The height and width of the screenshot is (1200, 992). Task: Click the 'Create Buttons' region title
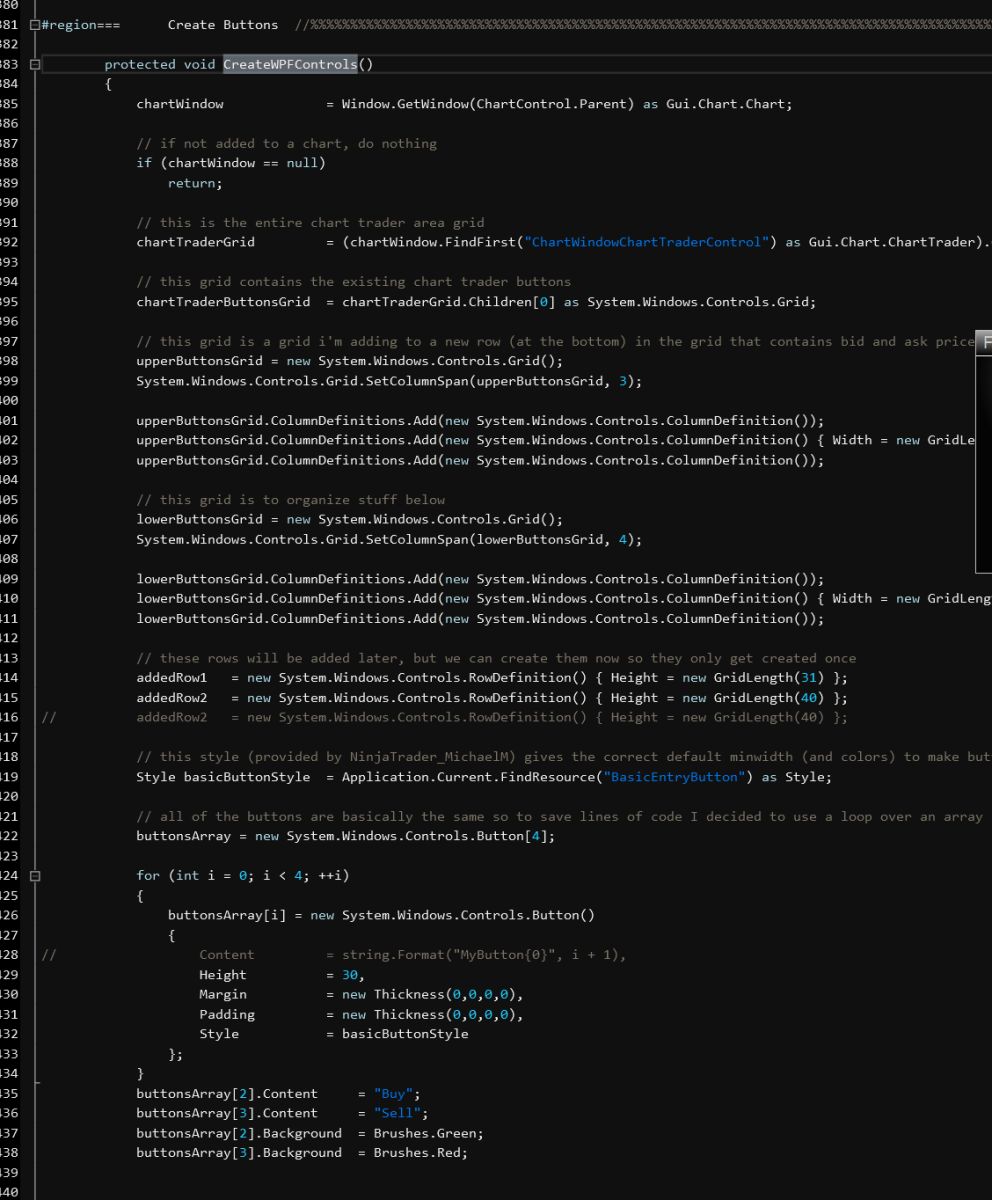click(x=223, y=25)
